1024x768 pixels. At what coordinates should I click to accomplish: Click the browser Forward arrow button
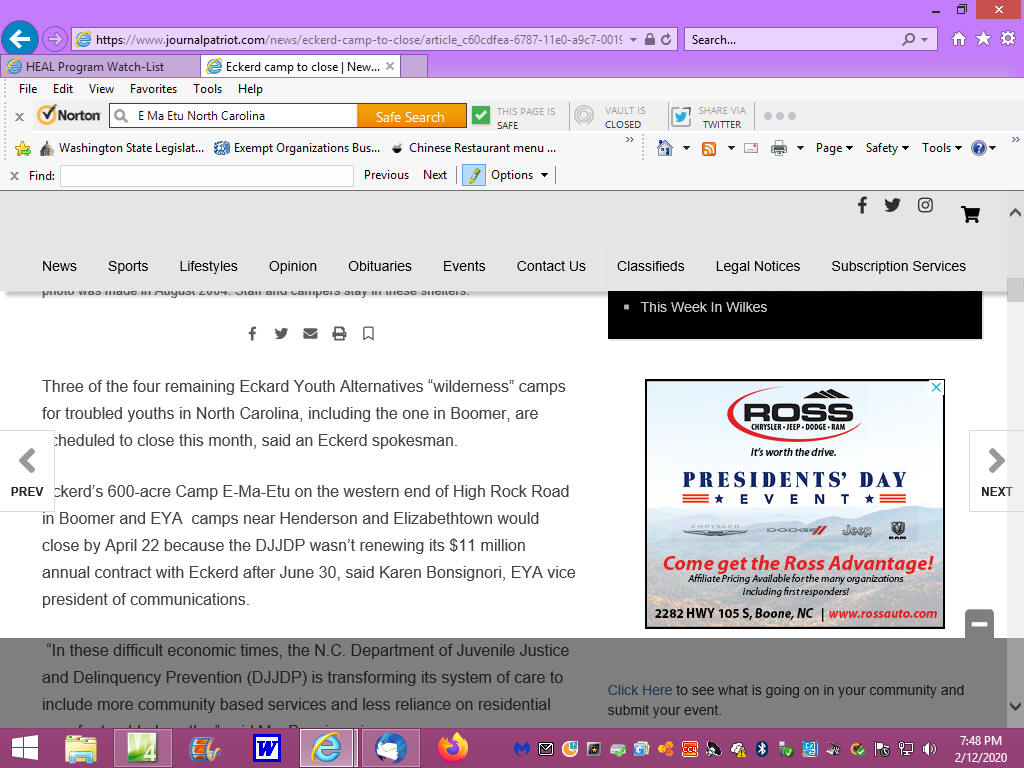pyautogui.click(x=55, y=39)
